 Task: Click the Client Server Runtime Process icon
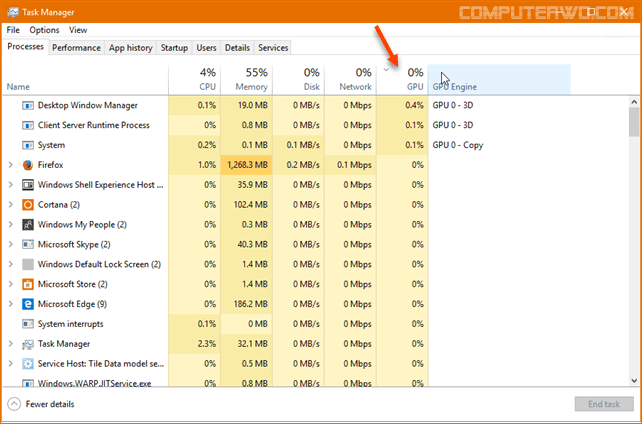coord(27,125)
